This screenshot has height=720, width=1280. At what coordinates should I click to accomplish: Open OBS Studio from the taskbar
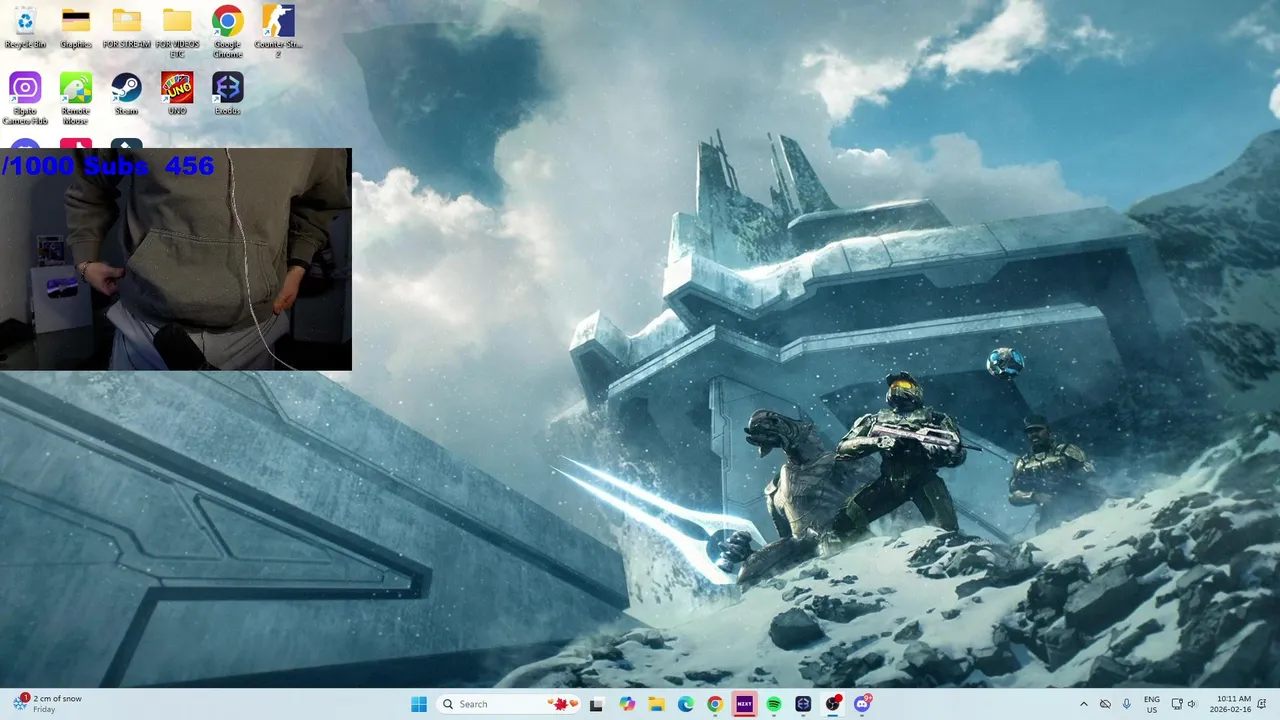click(x=833, y=704)
